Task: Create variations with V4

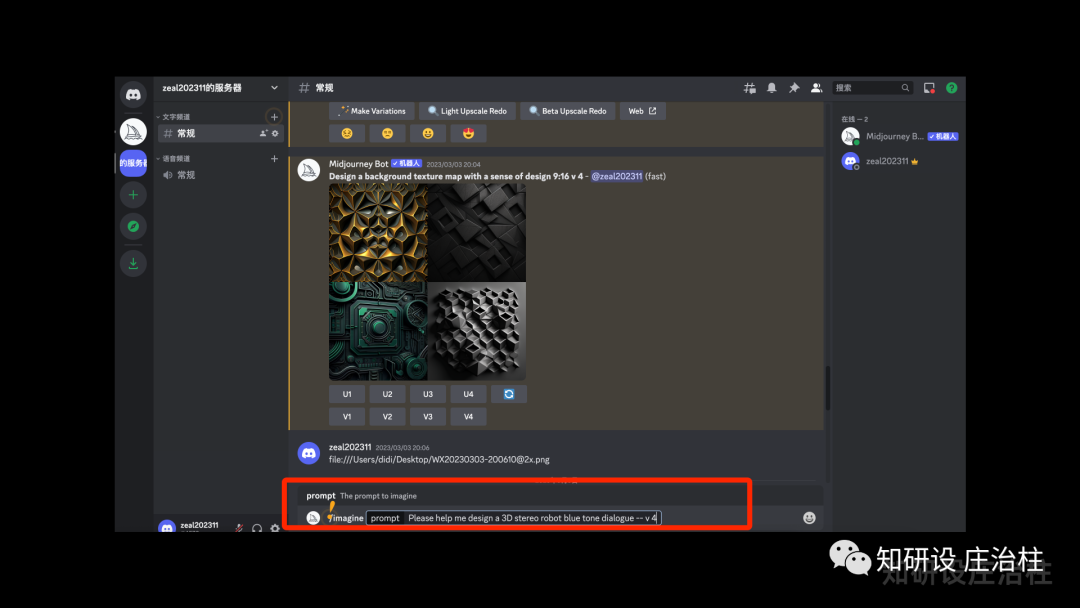Action: click(468, 417)
